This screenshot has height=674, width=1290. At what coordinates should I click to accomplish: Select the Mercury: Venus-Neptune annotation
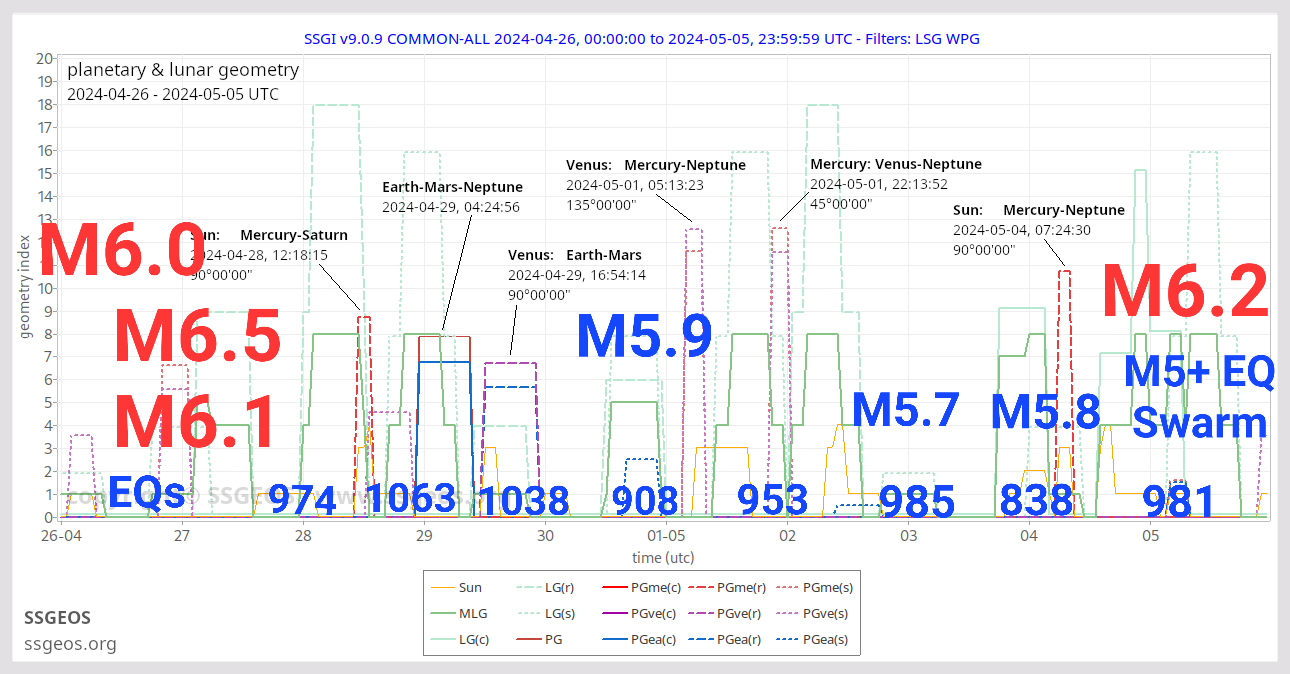tap(895, 164)
